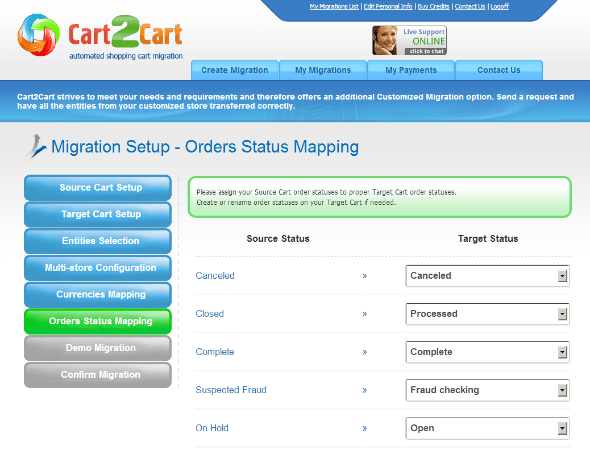
Task: Open Live Support chat banner
Action: pos(409,40)
